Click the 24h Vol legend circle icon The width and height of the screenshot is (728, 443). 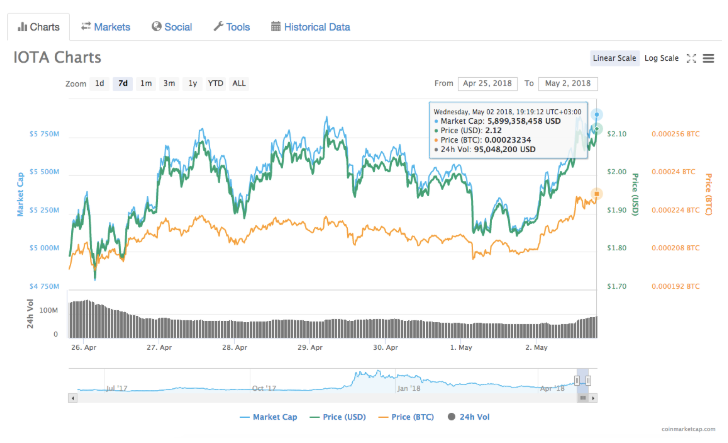click(x=451, y=417)
